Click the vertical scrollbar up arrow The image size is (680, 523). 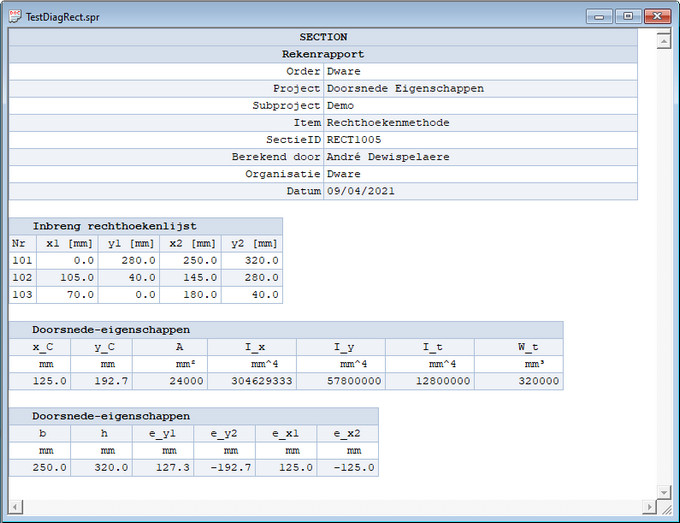(x=664, y=41)
